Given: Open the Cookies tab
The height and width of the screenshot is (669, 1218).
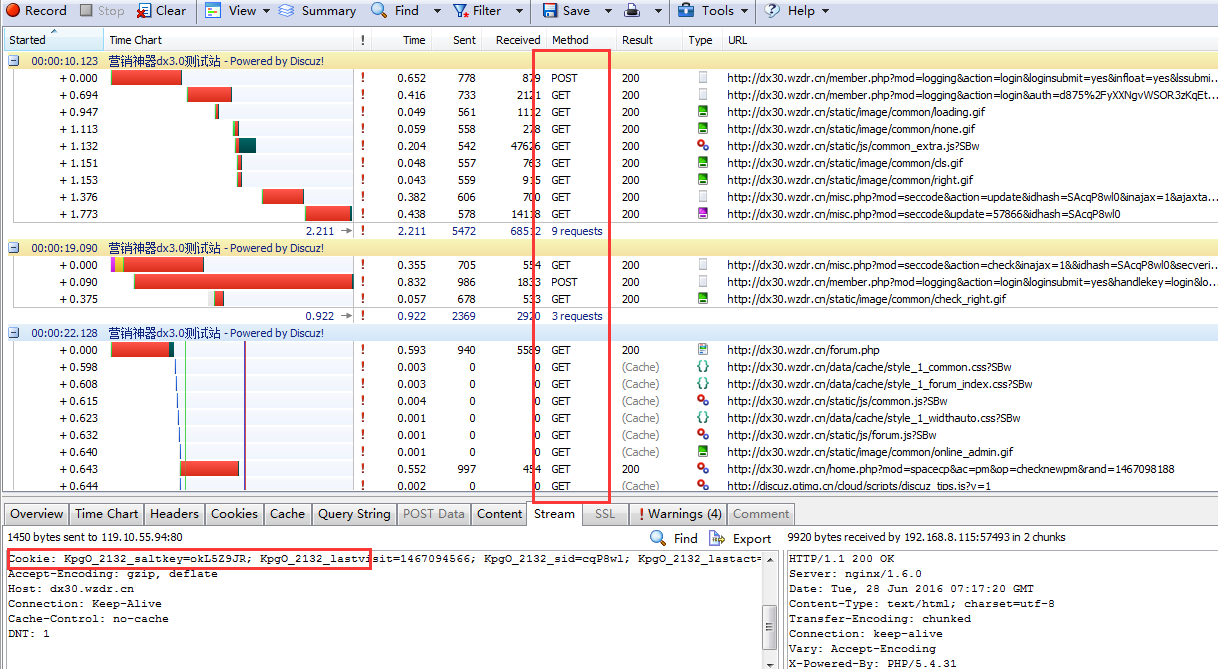Looking at the screenshot, I should [x=234, y=514].
